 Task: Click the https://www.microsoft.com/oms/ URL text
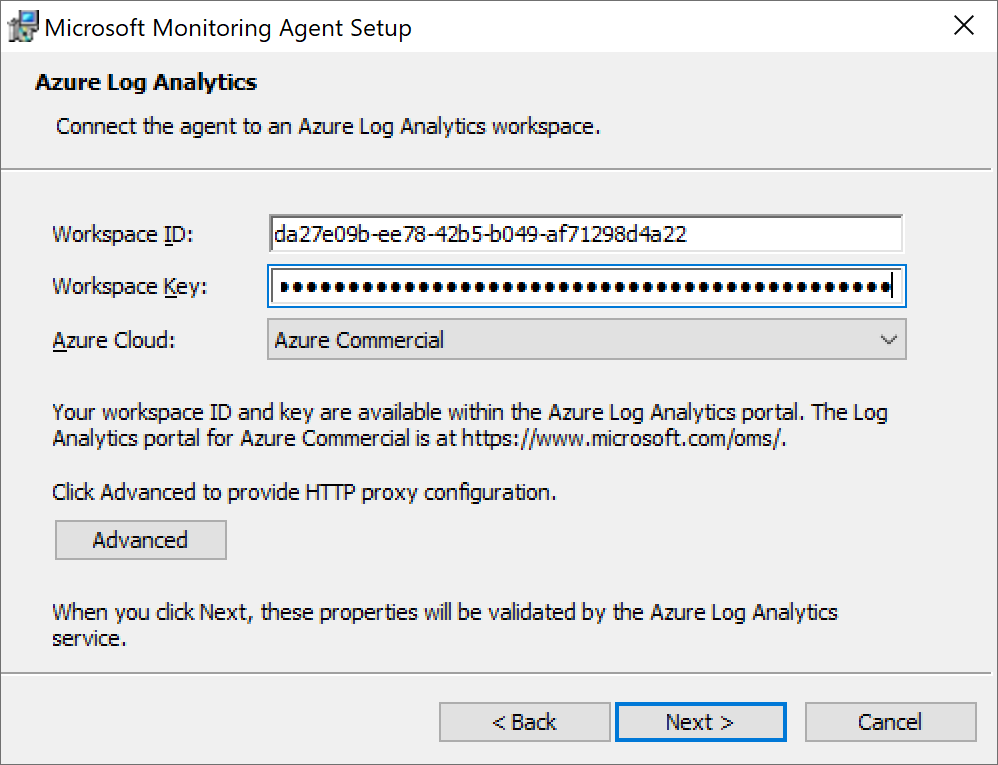pyautogui.click(x=622, y=439)
